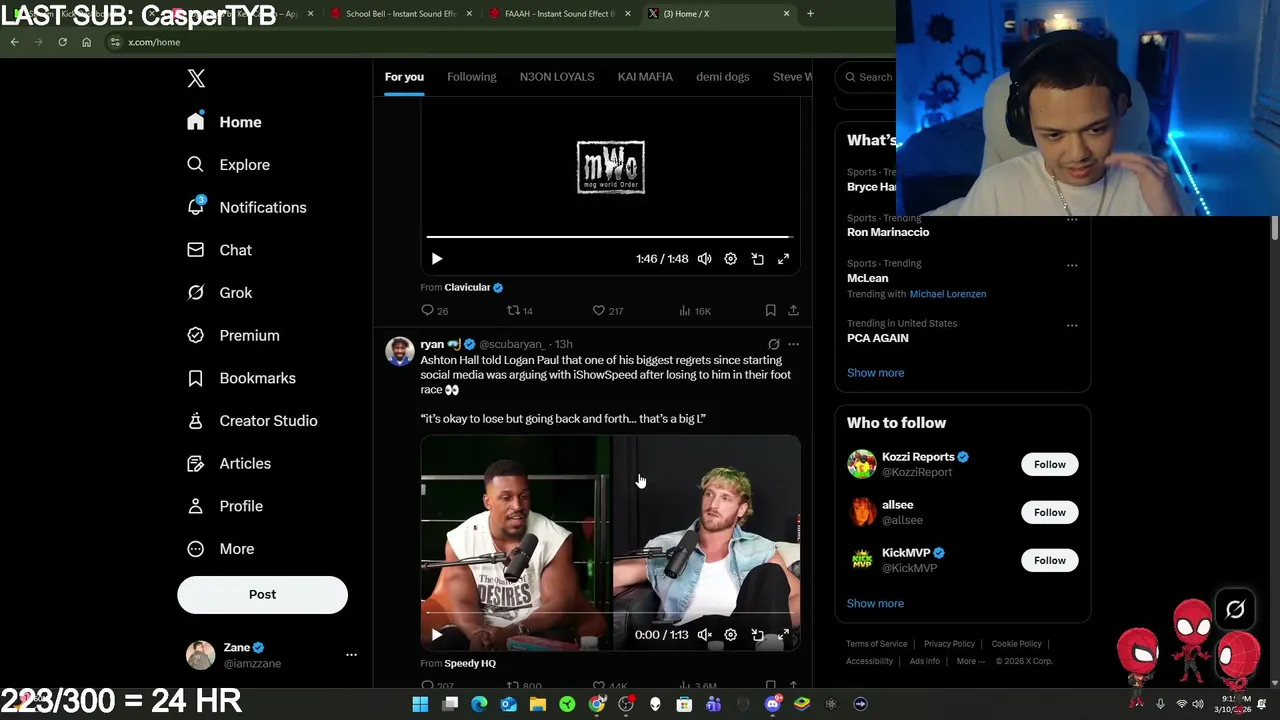Screen dimensions: 1280x720
Task: Switch to the demi dogs tab
Action: click(722, 77)
